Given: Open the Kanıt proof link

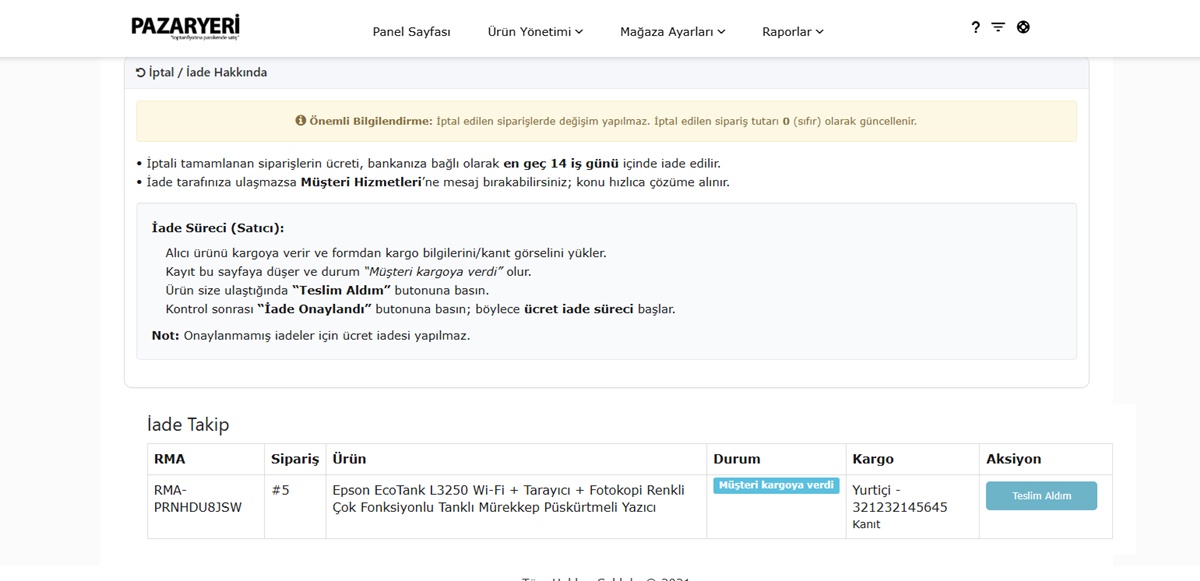Looking at the screenshot, I should 866,524.
